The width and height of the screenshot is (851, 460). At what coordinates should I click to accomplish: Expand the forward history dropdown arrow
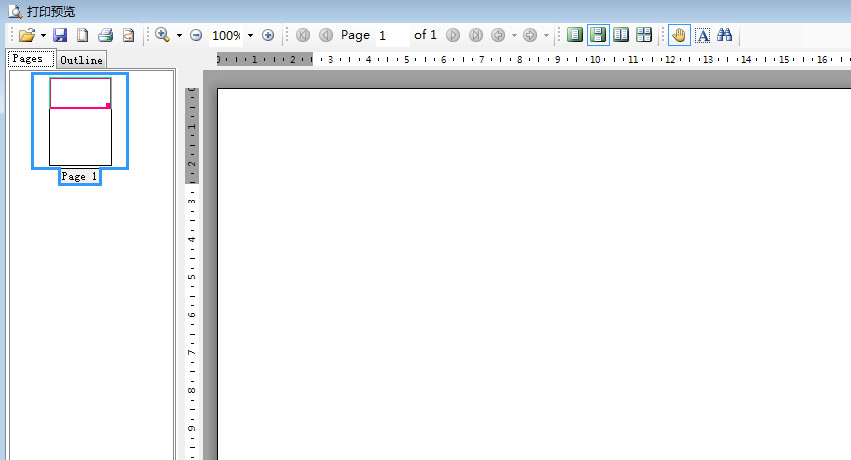click(546, 36)
